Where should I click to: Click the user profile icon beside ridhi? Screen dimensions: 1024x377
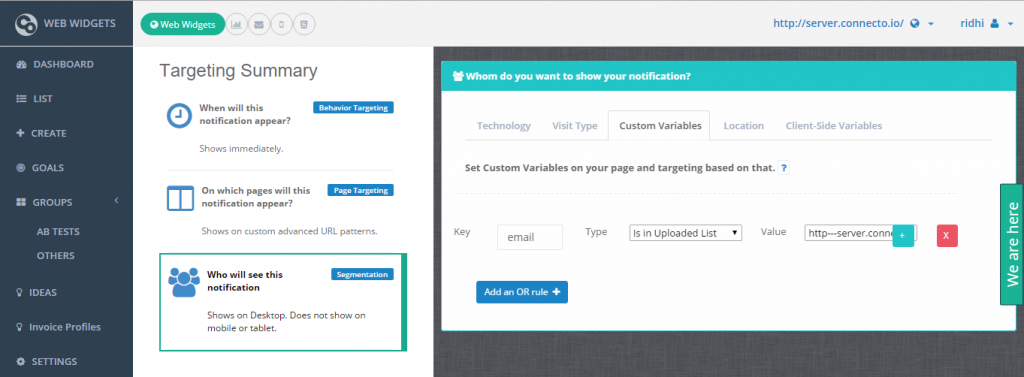[995, 24]
